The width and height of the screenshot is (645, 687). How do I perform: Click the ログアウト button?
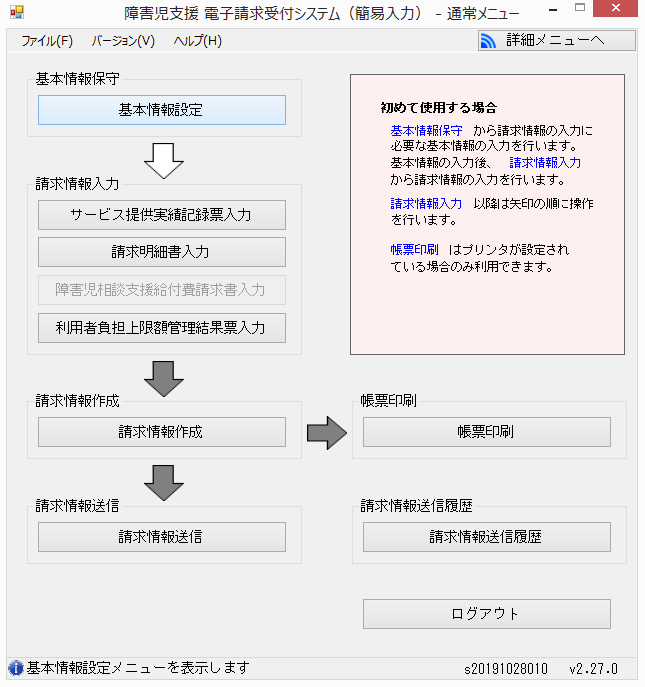486,614
